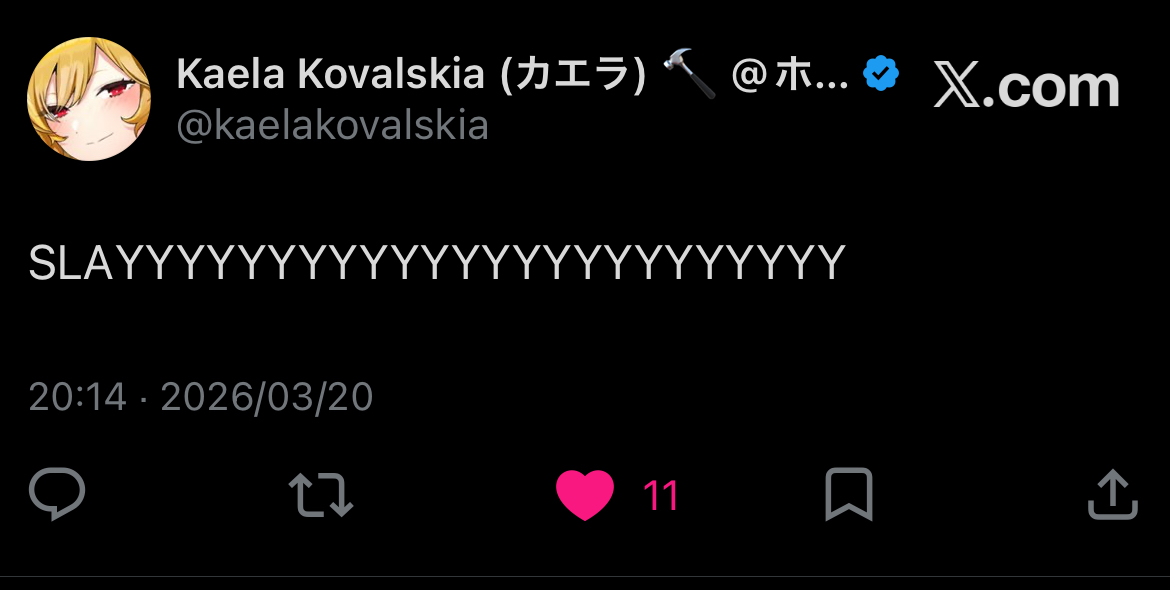The height and width of the screenshot is (590, 1170).
Task: Click the blue verified checkmark badge
Action: (881, 74)
